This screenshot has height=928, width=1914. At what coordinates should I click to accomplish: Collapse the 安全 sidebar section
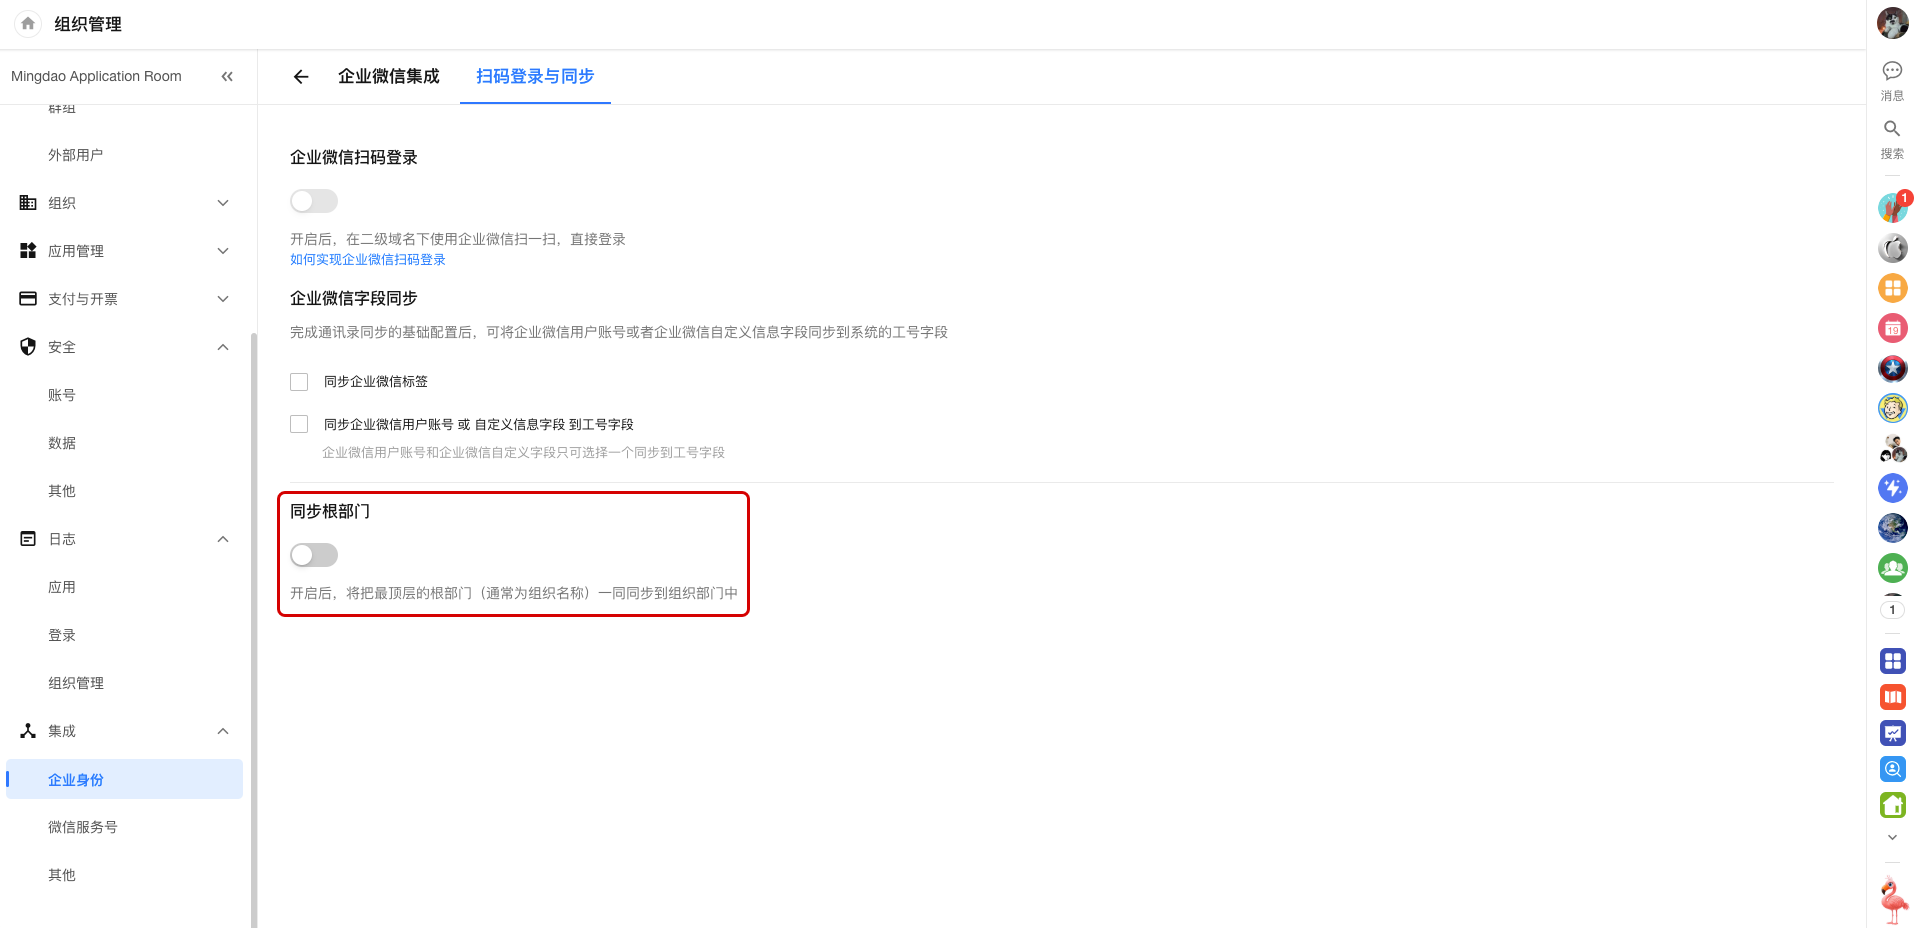click(223, 347)
